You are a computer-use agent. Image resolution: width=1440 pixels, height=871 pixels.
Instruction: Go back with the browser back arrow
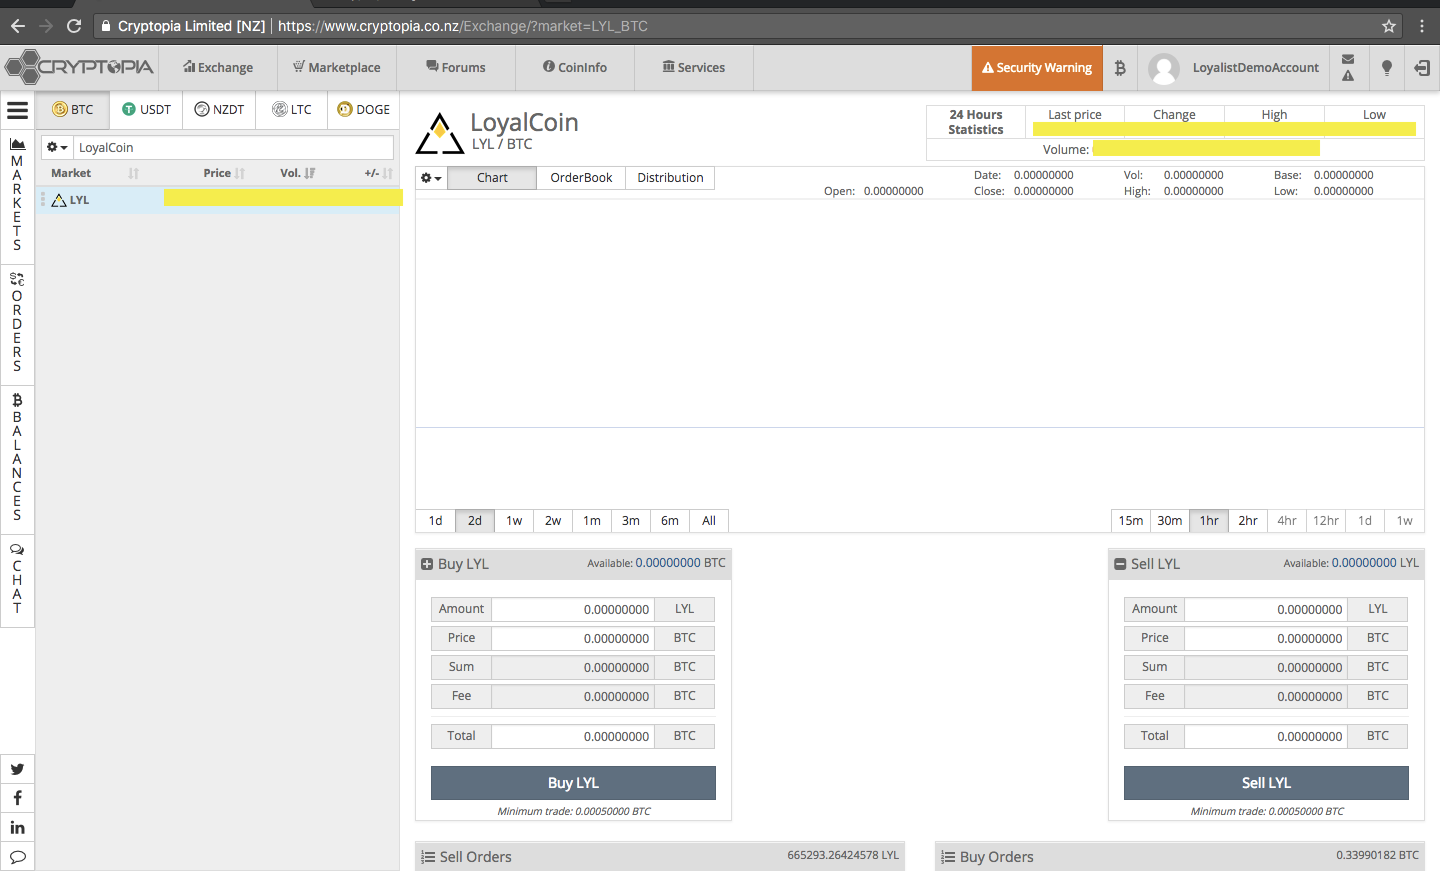[x=18, y=26]
